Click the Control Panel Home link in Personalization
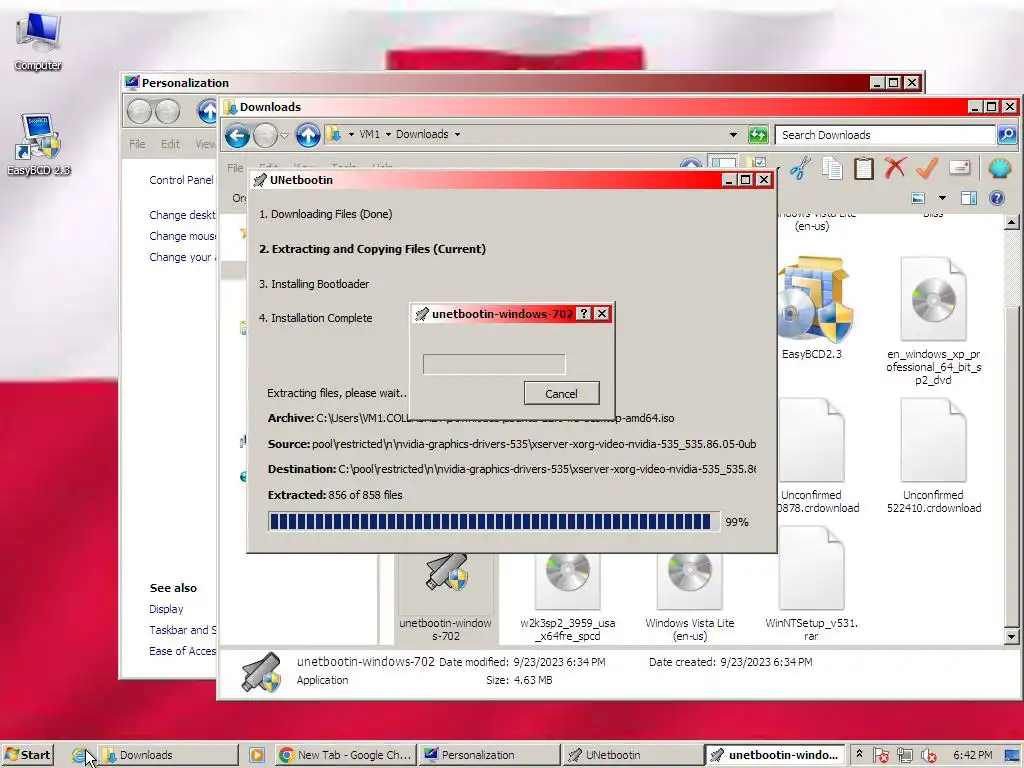 point(182,180)
